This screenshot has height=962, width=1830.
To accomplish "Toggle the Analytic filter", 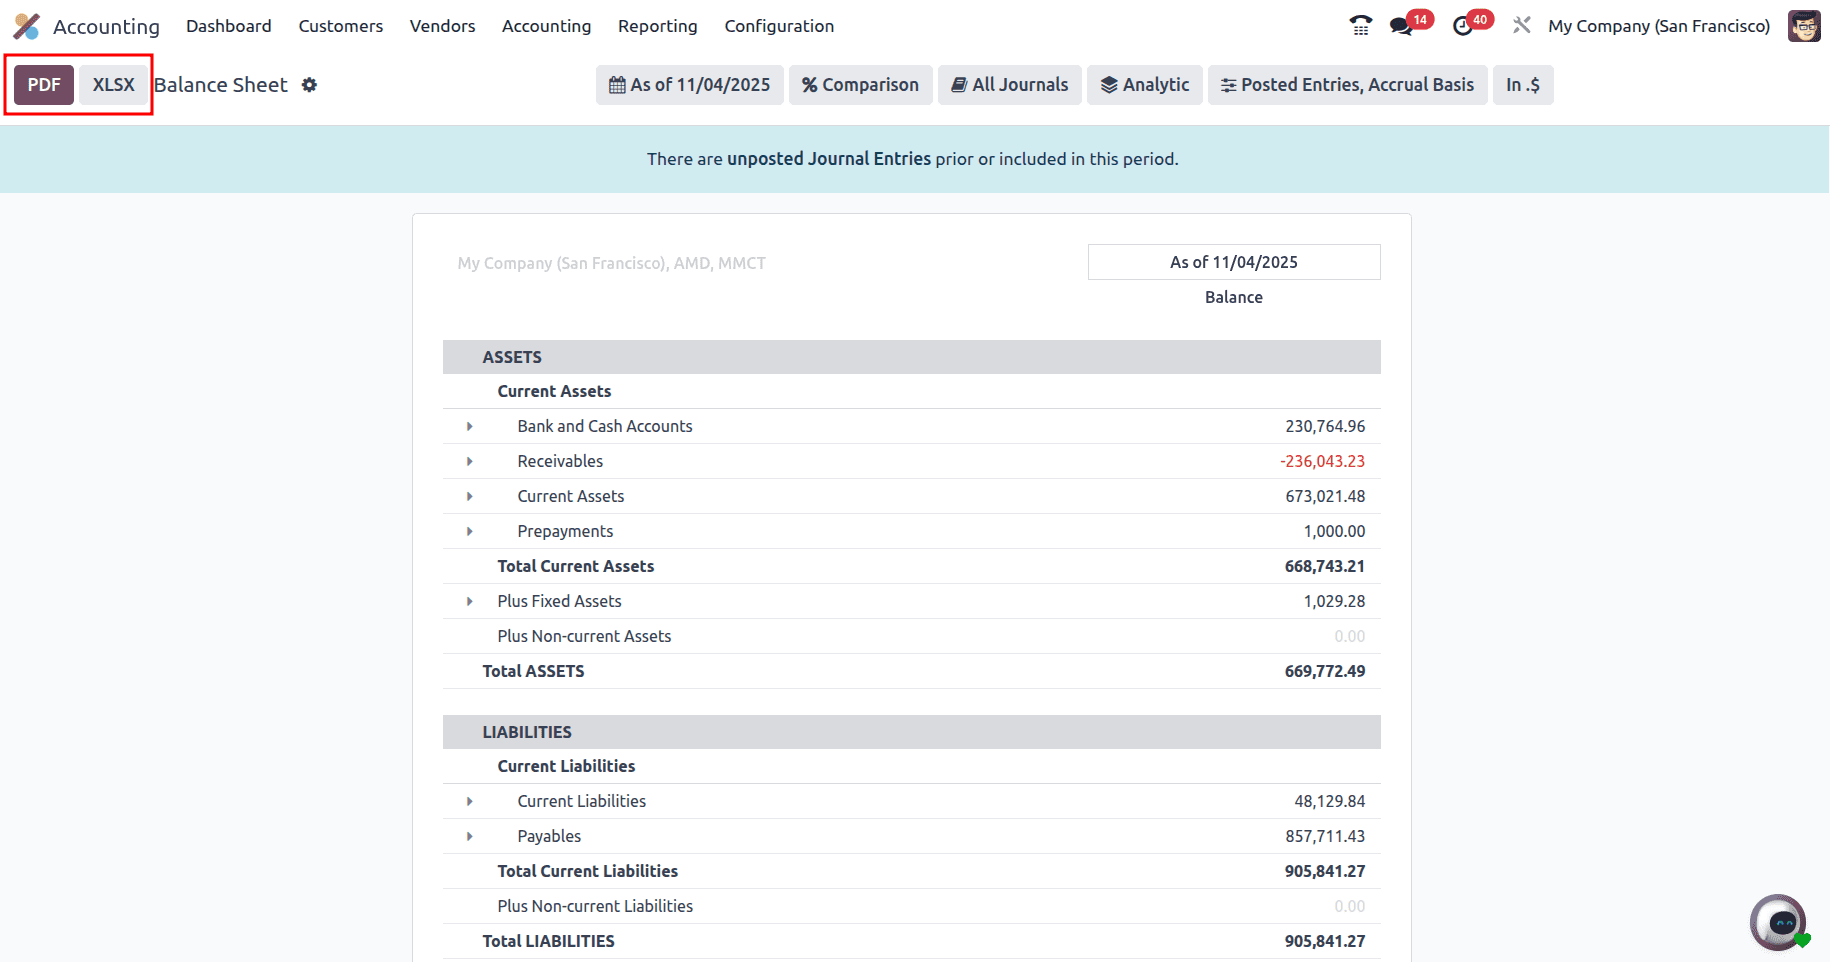I will tap(1144, 85).
